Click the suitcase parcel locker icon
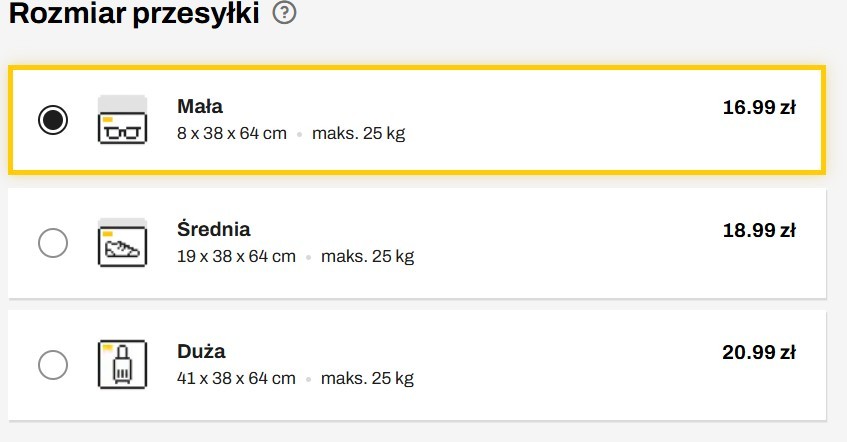Screen dimensions: 847x442 [x=122, y=364]
